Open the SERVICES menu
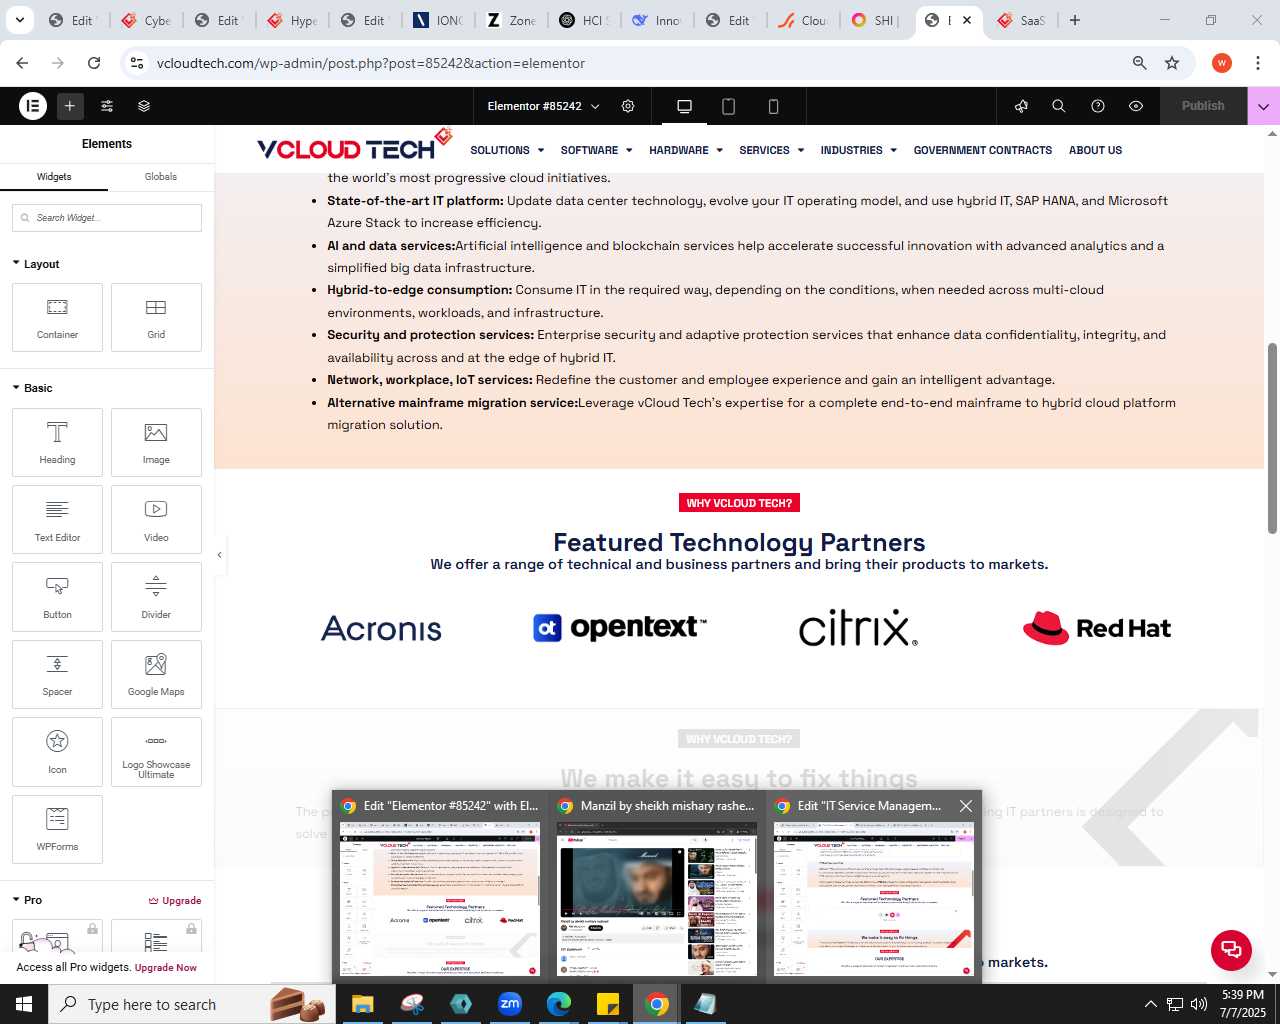The width and height of the screenshot is (1280, 1024). click(771, 150)
